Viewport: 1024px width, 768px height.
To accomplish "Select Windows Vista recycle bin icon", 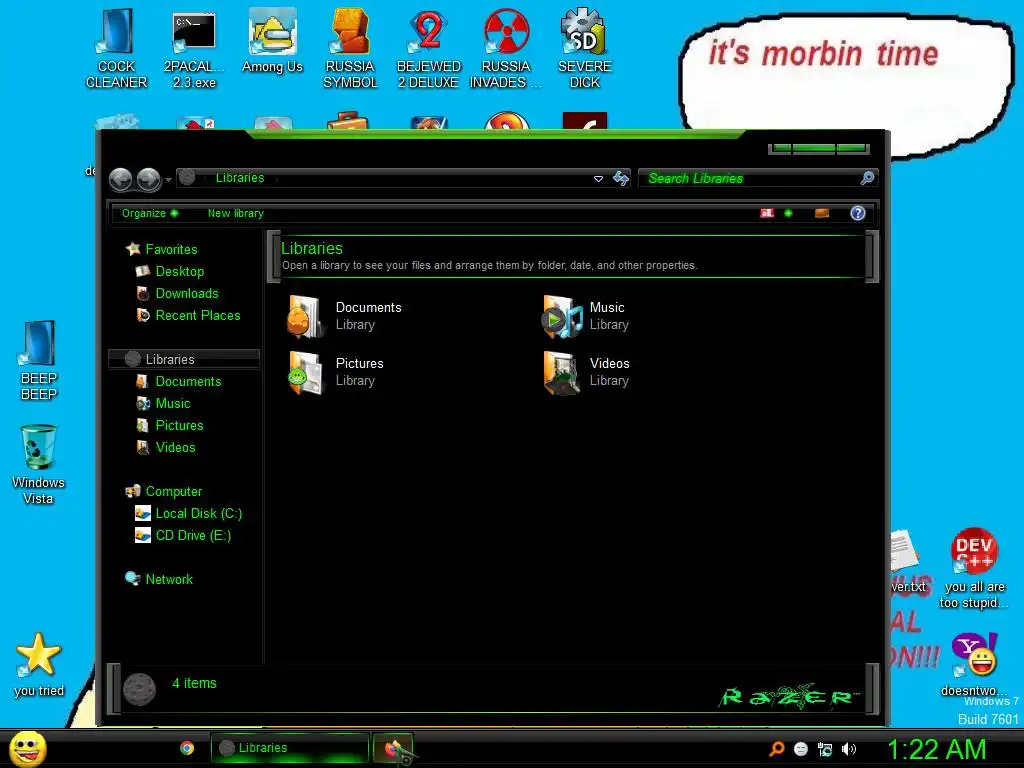I will (39, 464).
